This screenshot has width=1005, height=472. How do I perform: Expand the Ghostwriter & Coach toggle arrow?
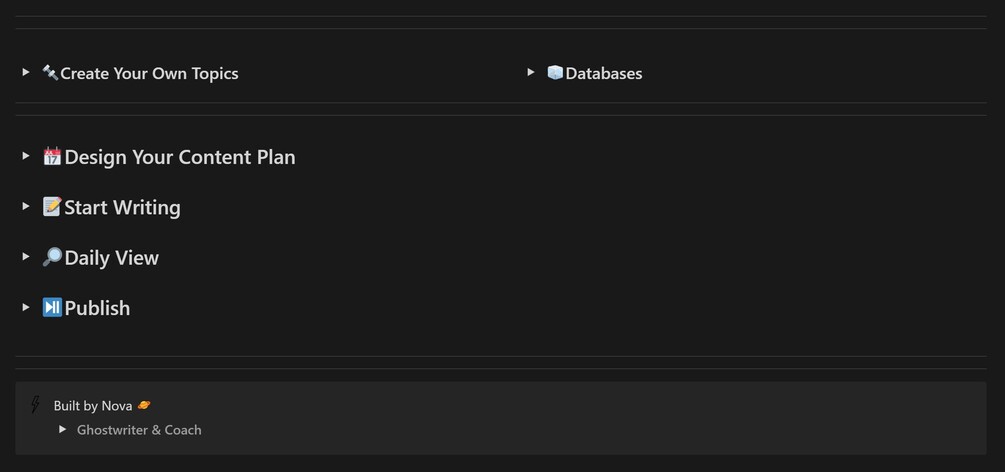pos(63,429)
